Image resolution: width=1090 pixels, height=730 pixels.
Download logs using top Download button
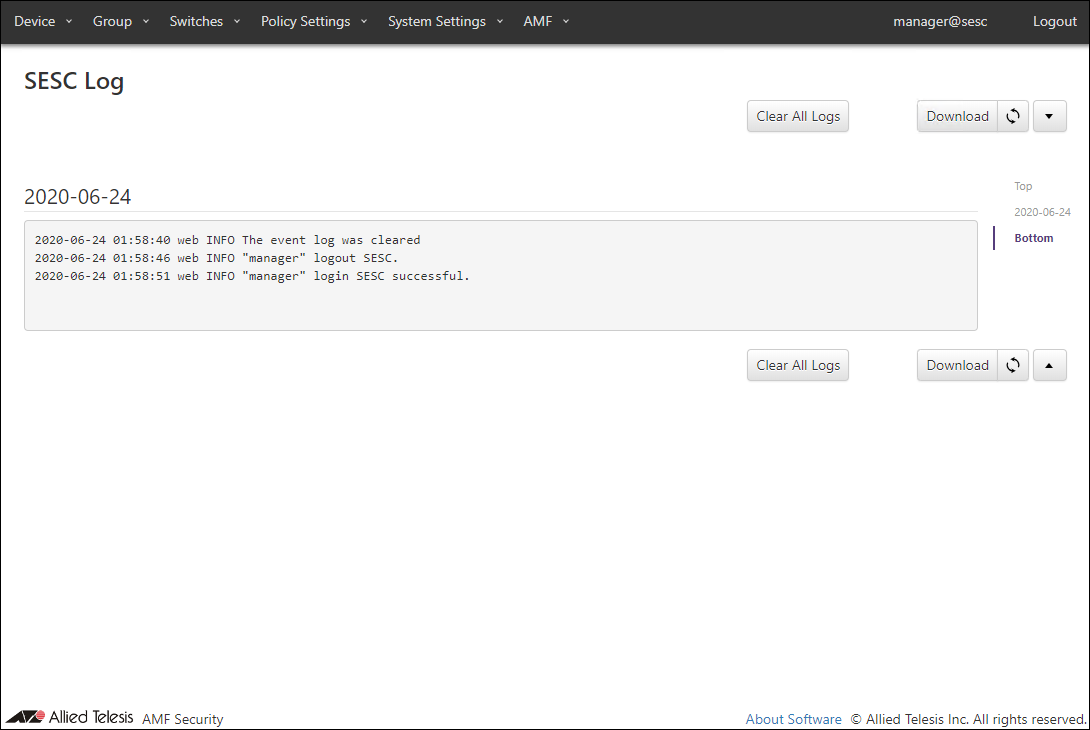[957, 116]
